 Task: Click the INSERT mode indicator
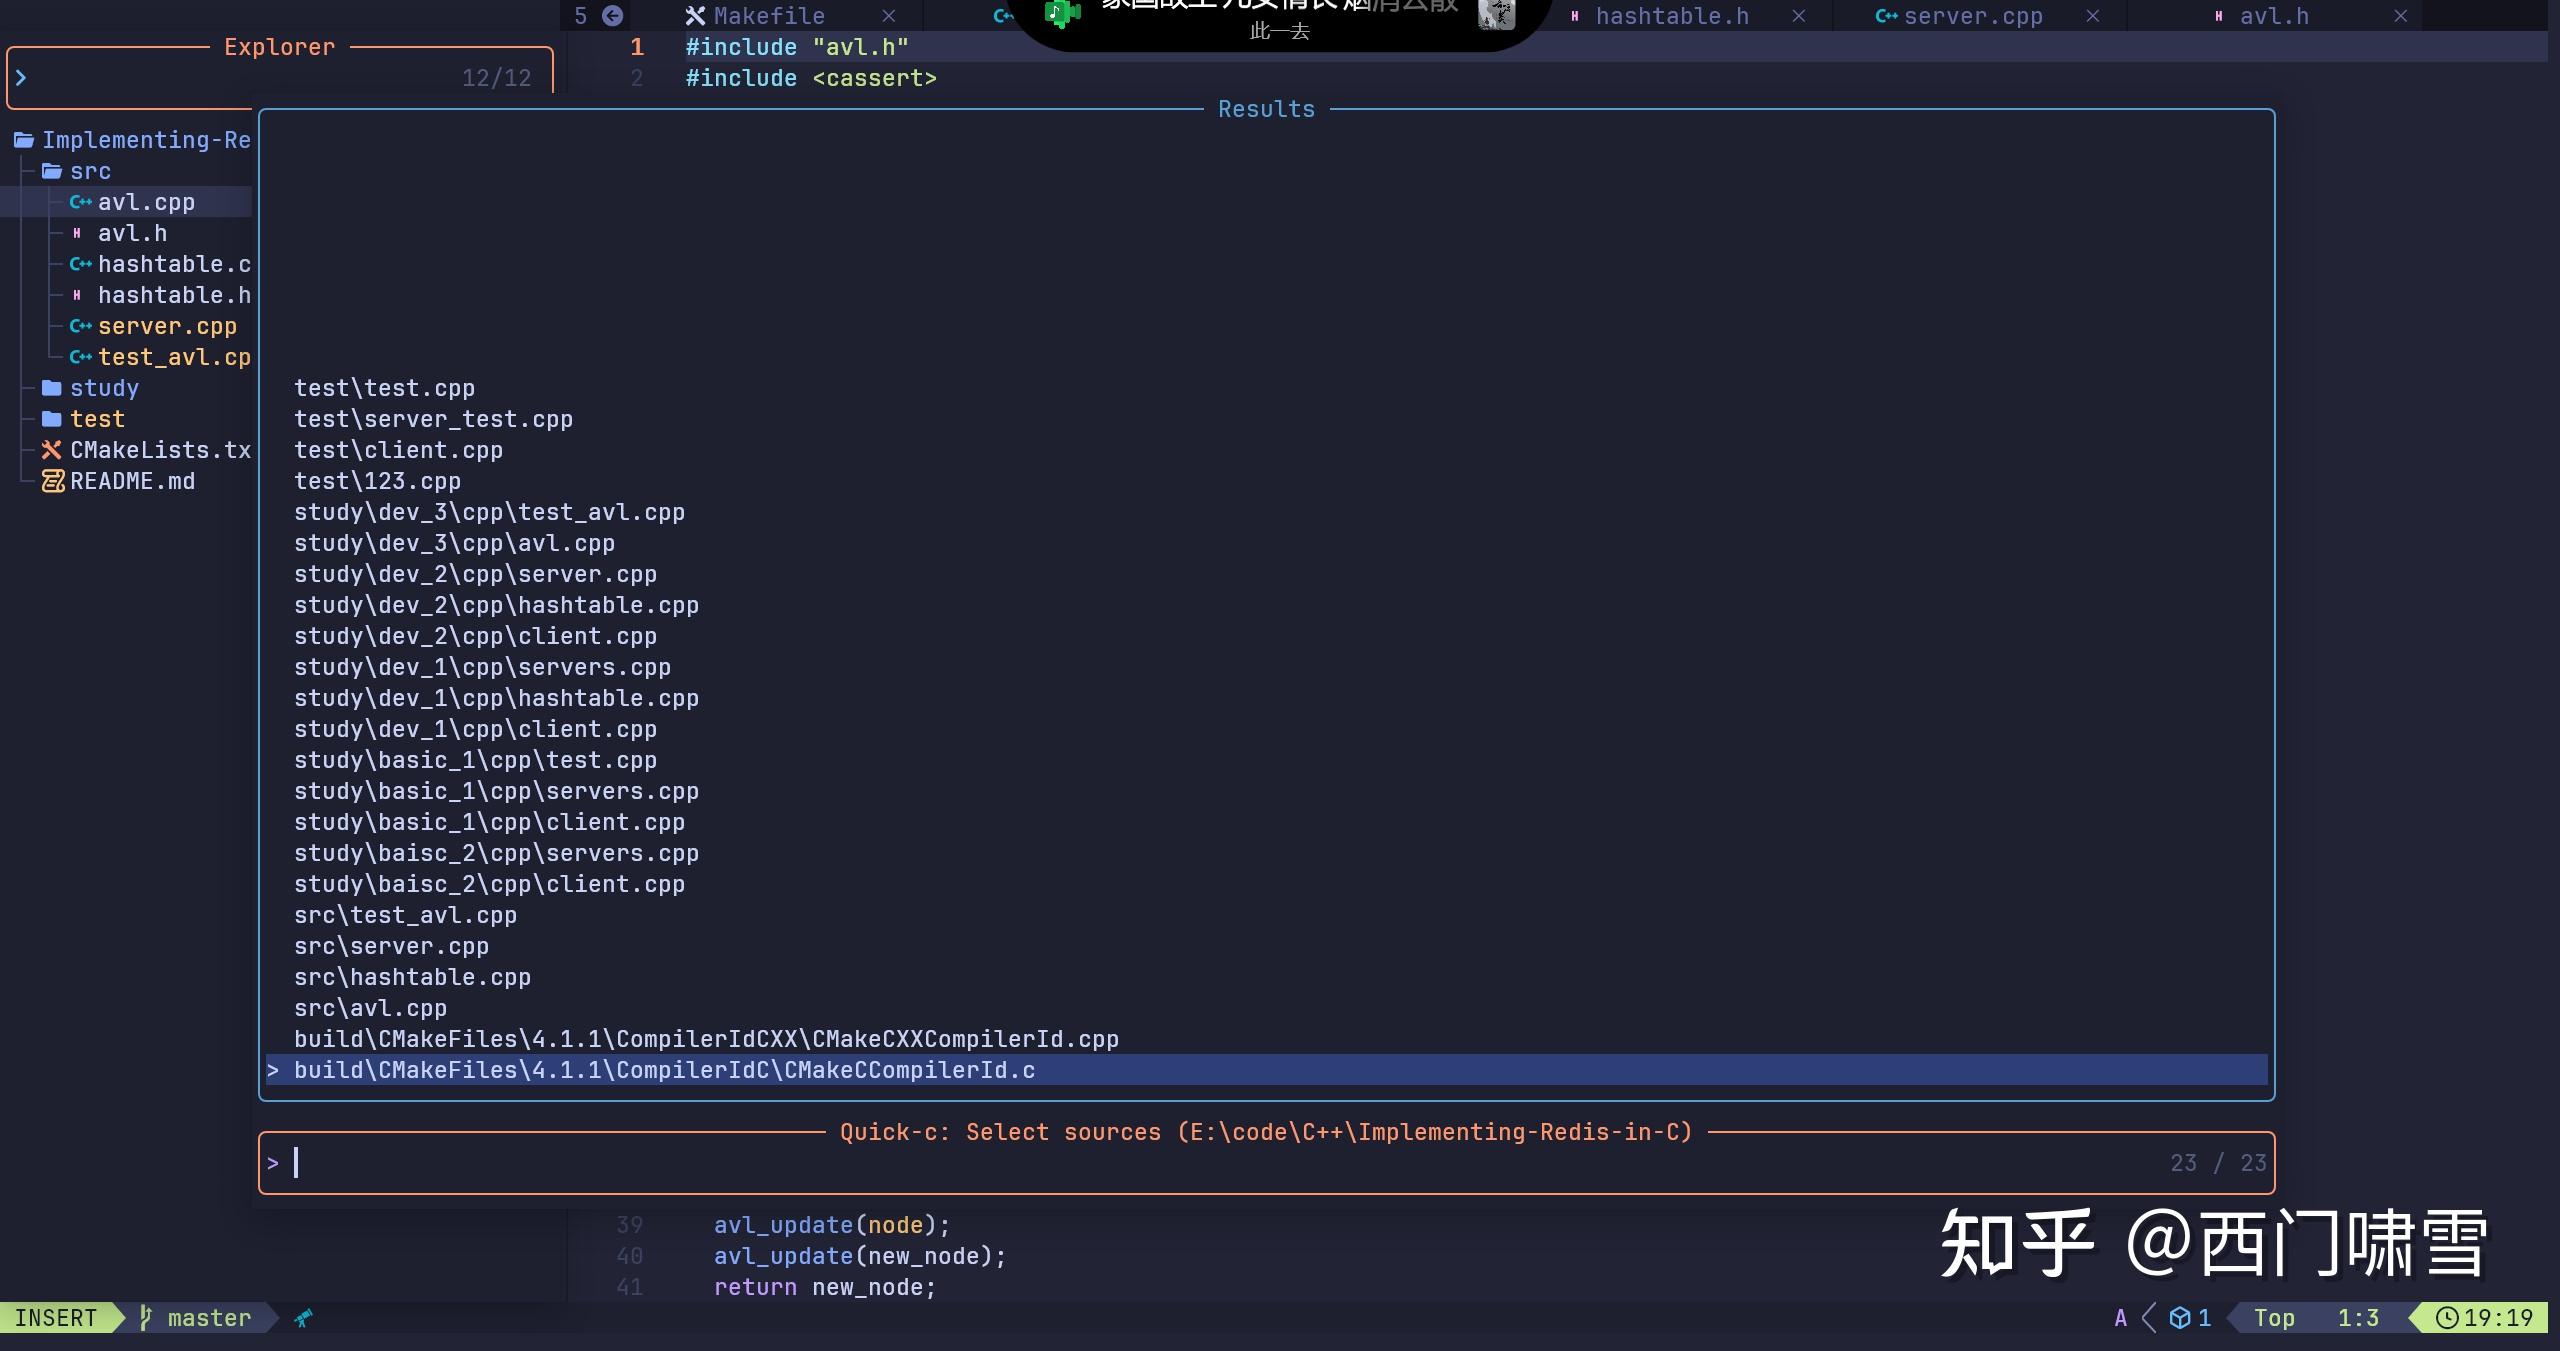(56, 1318)
